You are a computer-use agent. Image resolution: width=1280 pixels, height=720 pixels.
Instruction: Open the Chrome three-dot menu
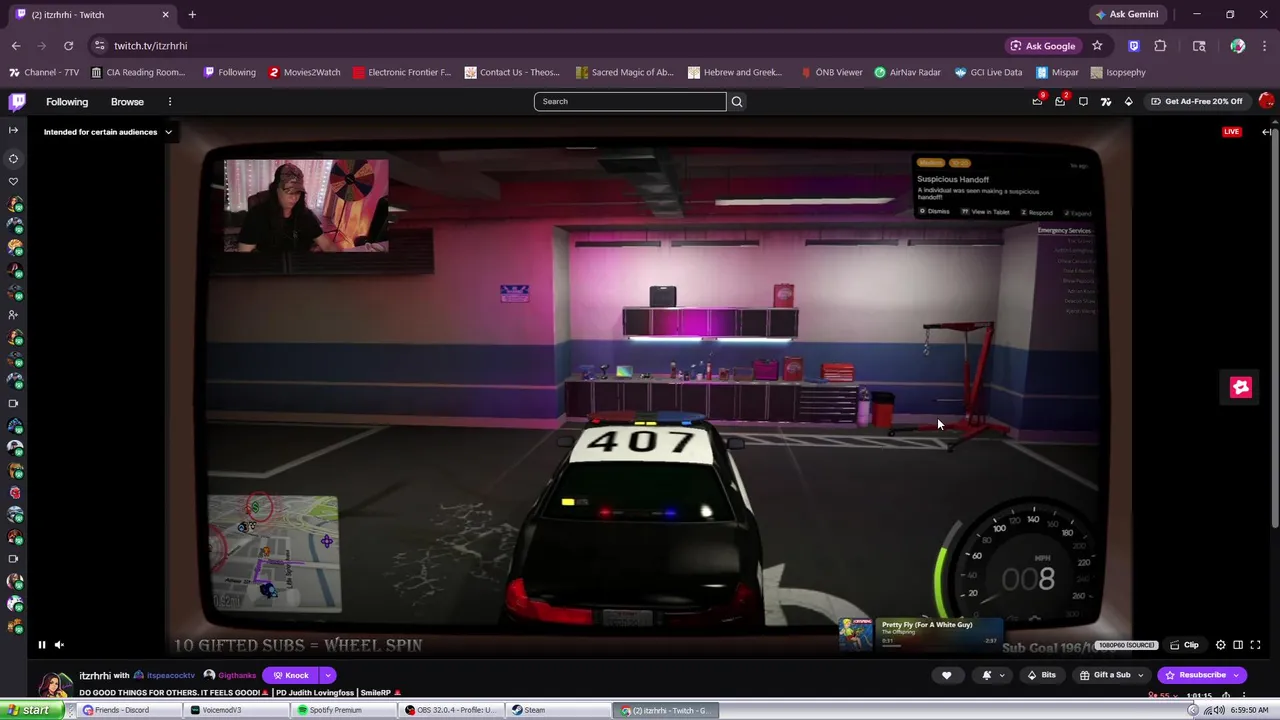pyautogui.click(x=1264, y=46)
